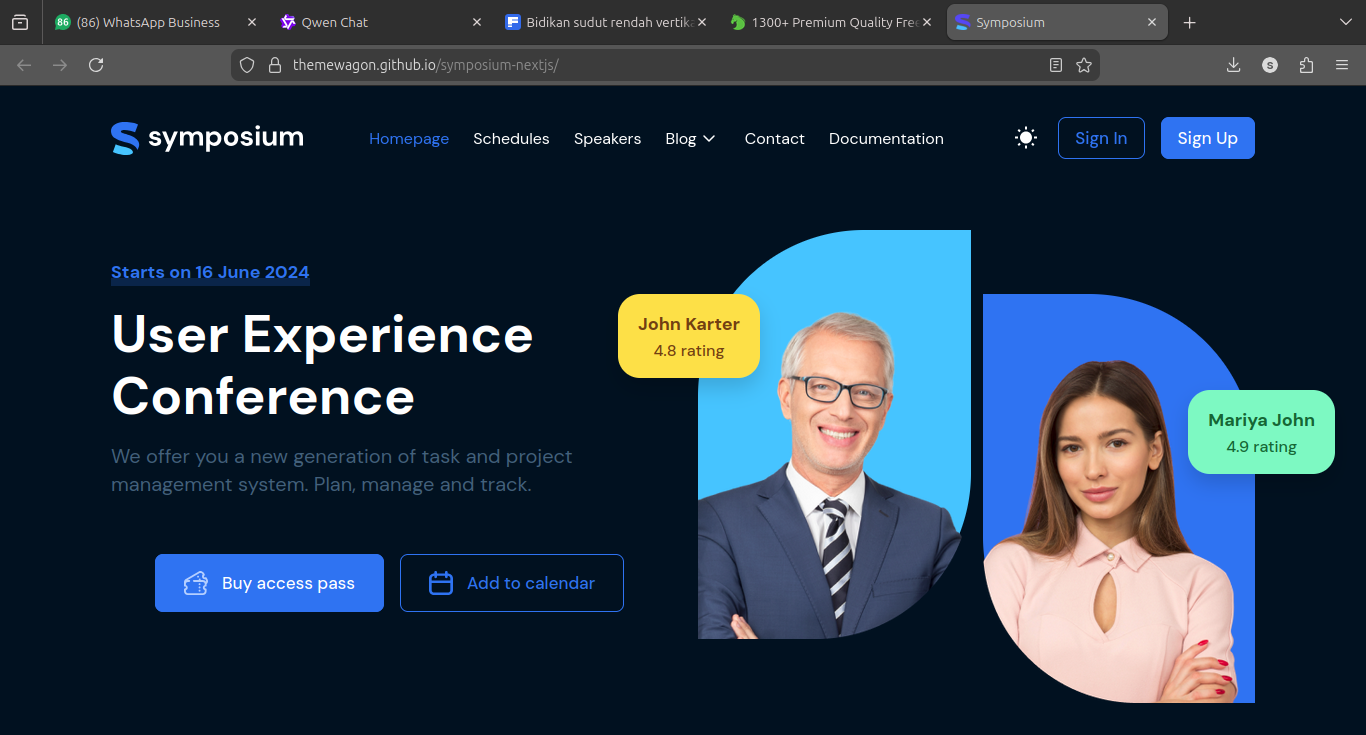1366x735 pixels.
Task: Click the Symposium logo in the header
Action: (207, 138)
